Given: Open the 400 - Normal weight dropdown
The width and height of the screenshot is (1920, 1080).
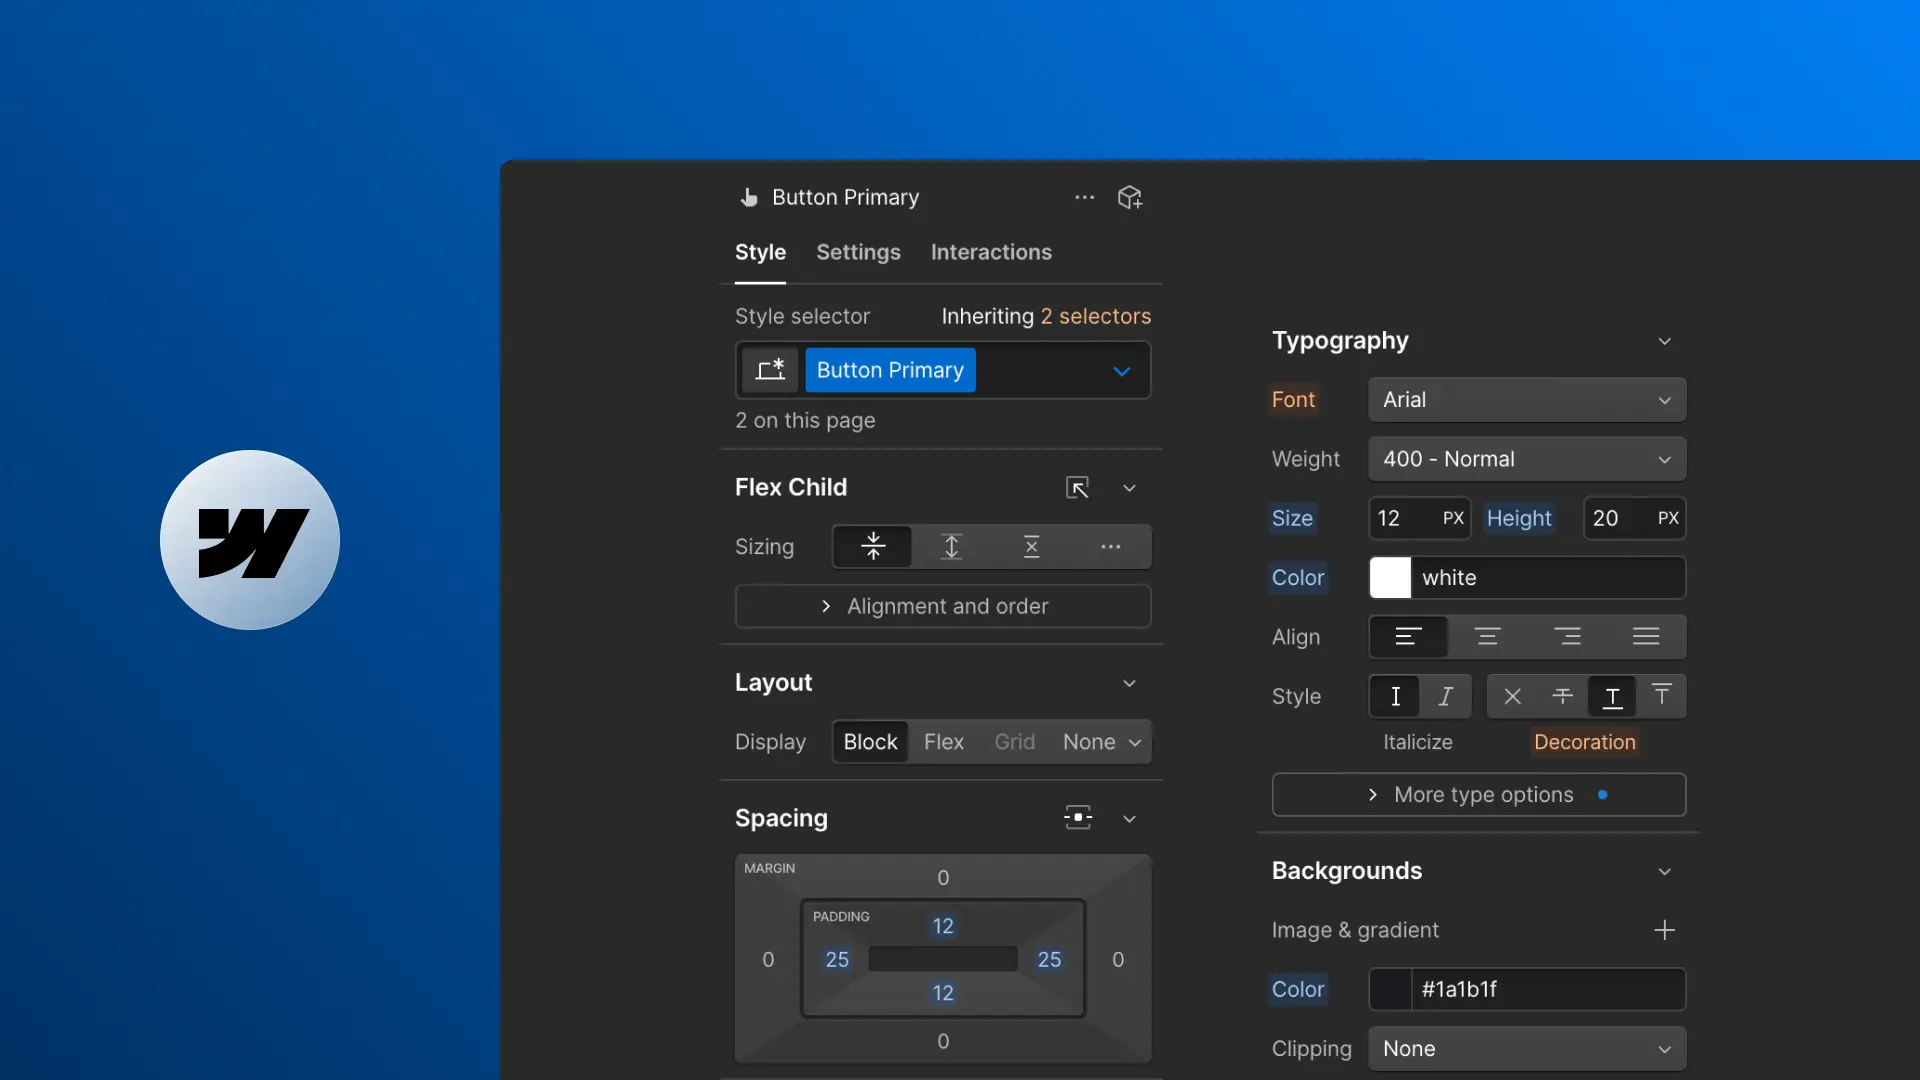Looking at the screenshot, I should pos(1527,459).
